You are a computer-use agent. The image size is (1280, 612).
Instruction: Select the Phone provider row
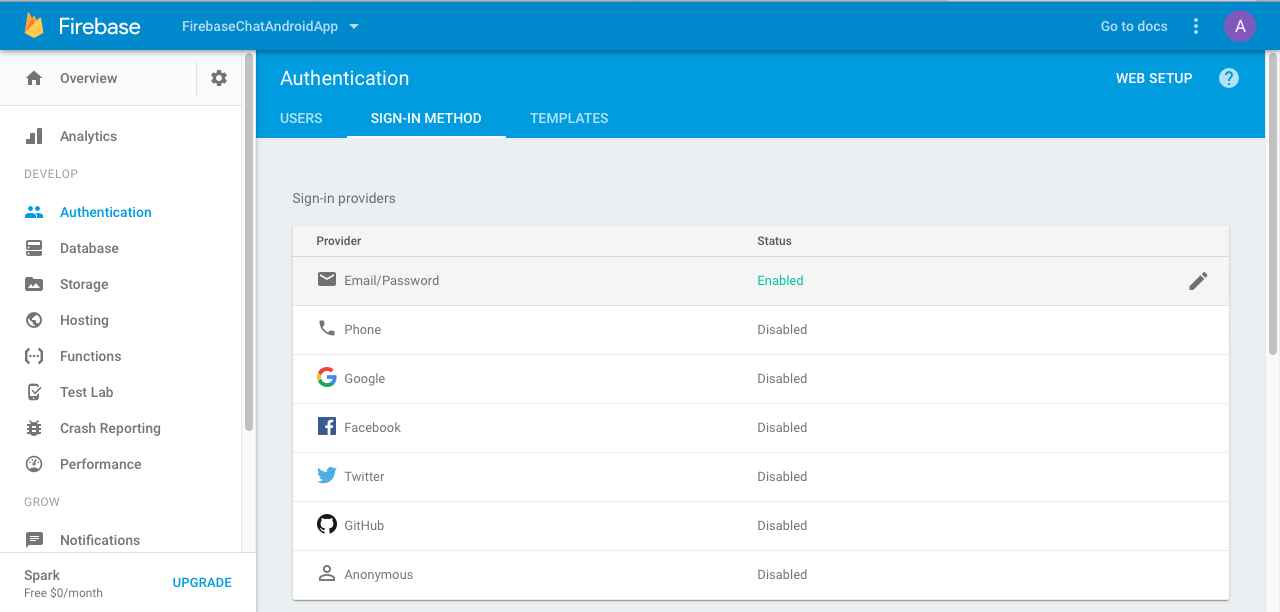pyautogui.click(x=760, y=330)
